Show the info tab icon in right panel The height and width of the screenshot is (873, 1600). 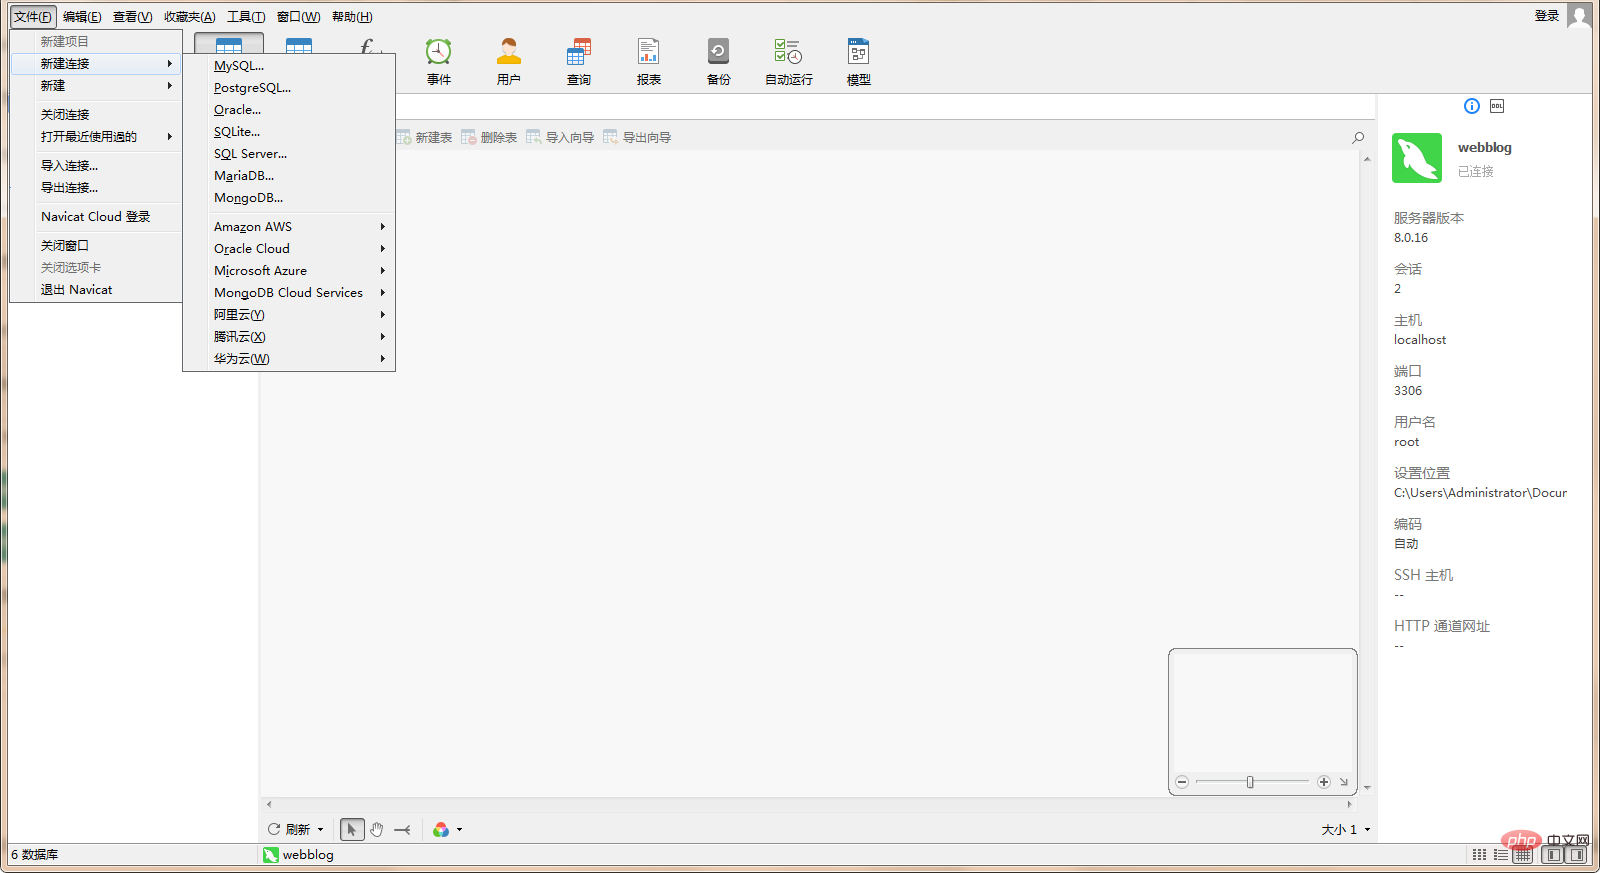tap(1472, 106)
